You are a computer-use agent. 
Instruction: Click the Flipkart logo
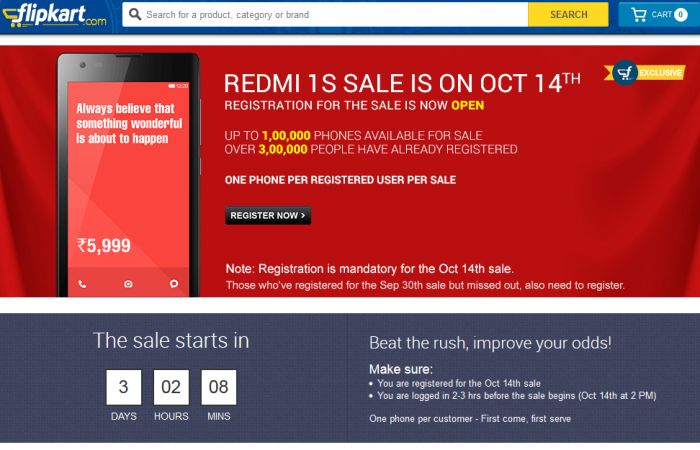click(x=56, y=15)
